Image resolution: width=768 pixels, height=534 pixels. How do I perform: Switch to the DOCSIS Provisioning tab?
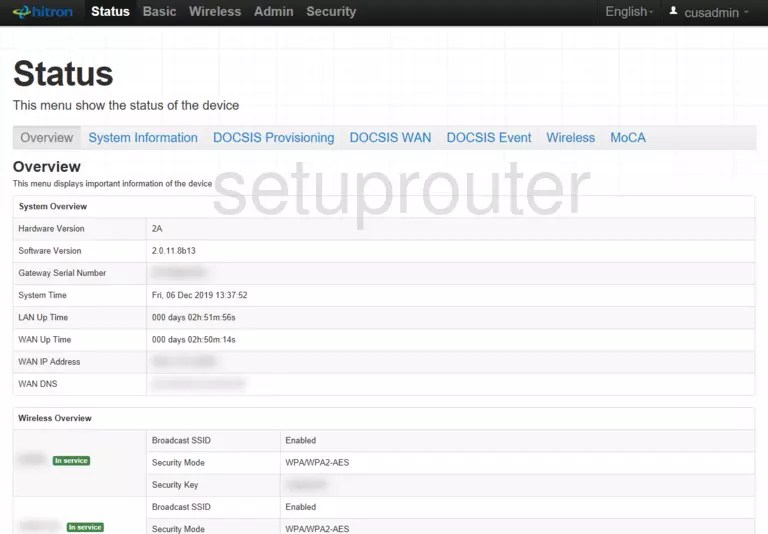click(x=273, y=138)
